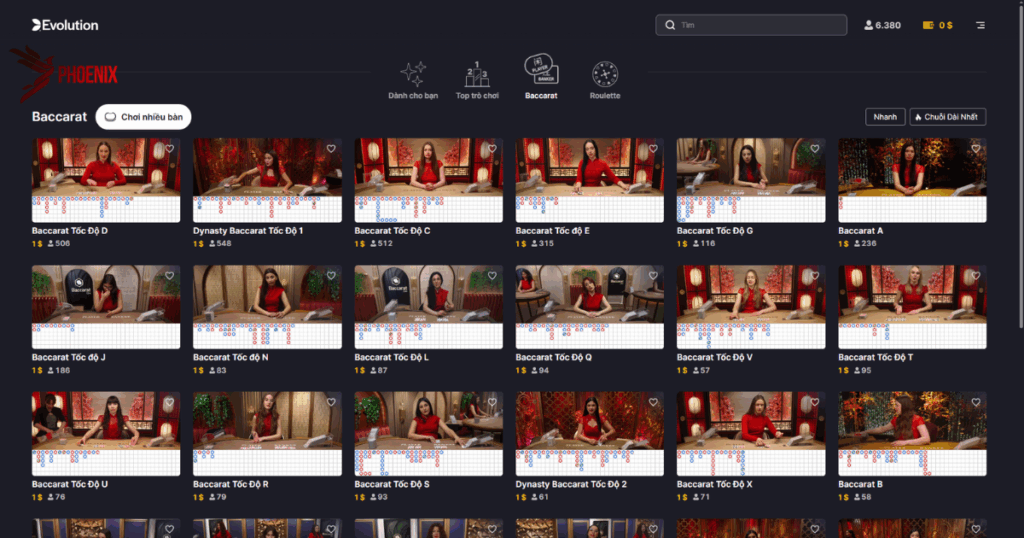
Task: Favorite Baccarat Tốc Độ L heart icon
Action: 492,276
